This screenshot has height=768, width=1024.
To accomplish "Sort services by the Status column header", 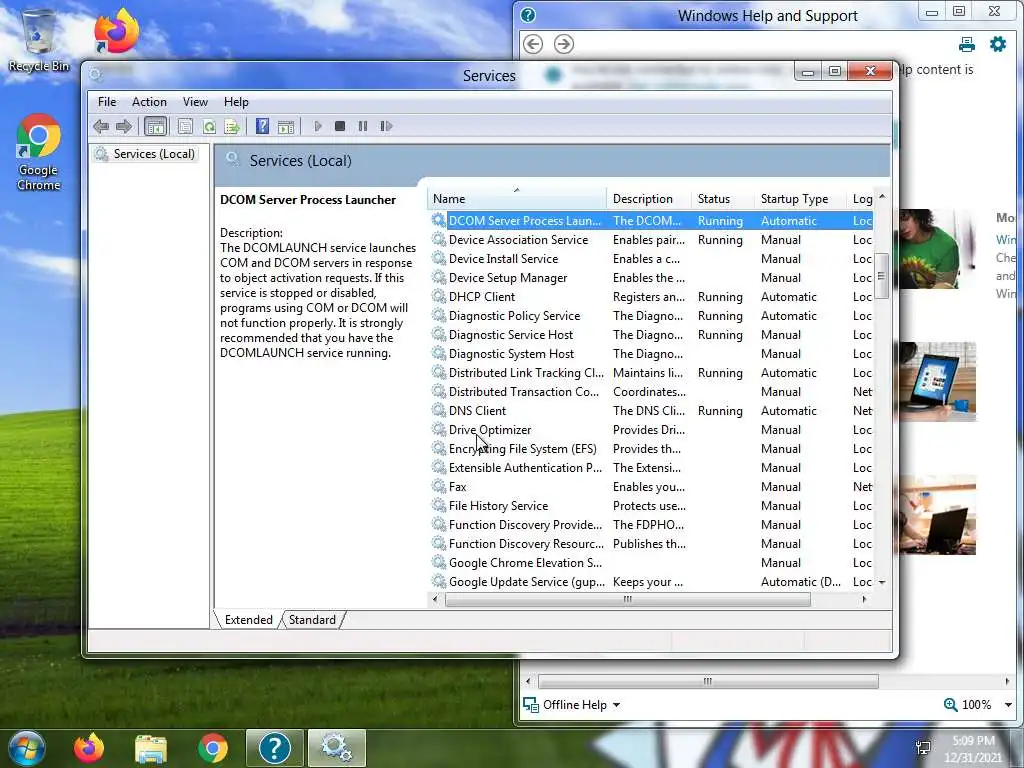I will [722, 199].
